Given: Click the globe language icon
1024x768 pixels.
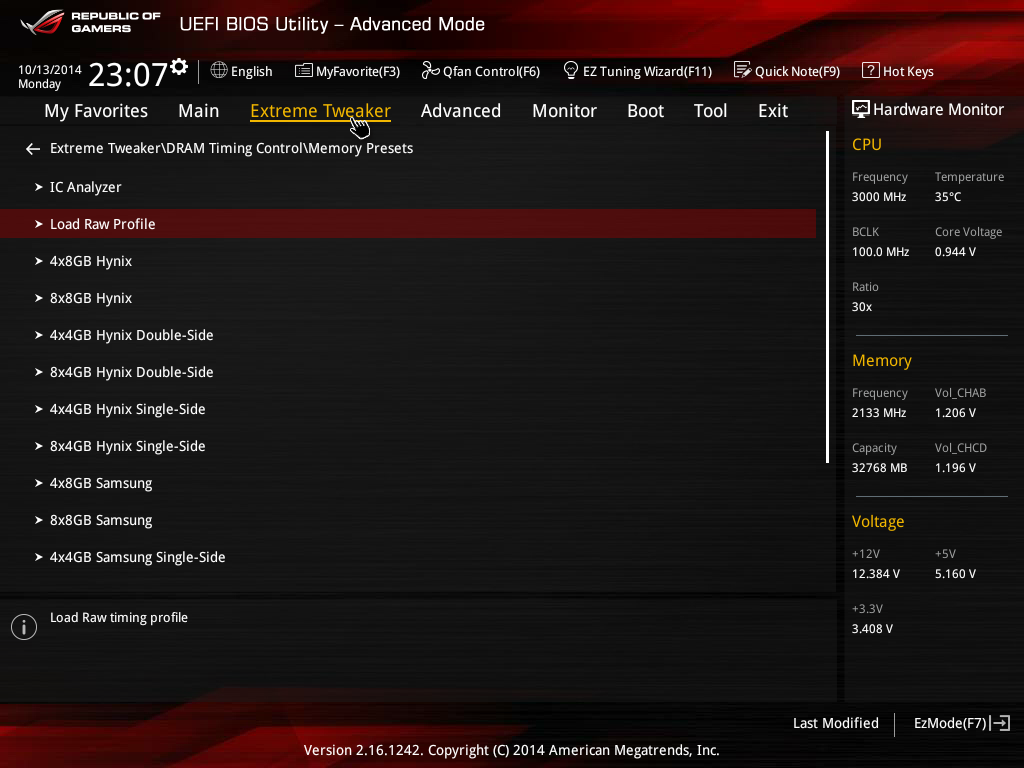Looking at the screenshot, I should pyautogui.click(x=219, y=70).
